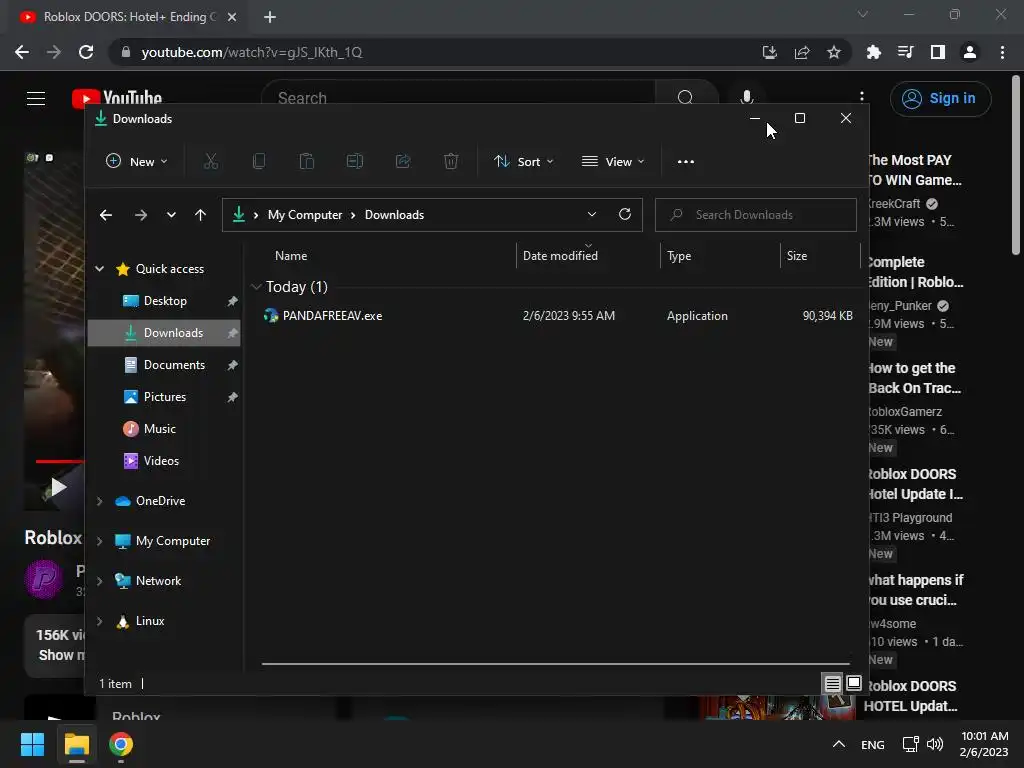Open Chrome extensions puzzle icon
This screenshot has height=768, width=1024.
point(873,52)
